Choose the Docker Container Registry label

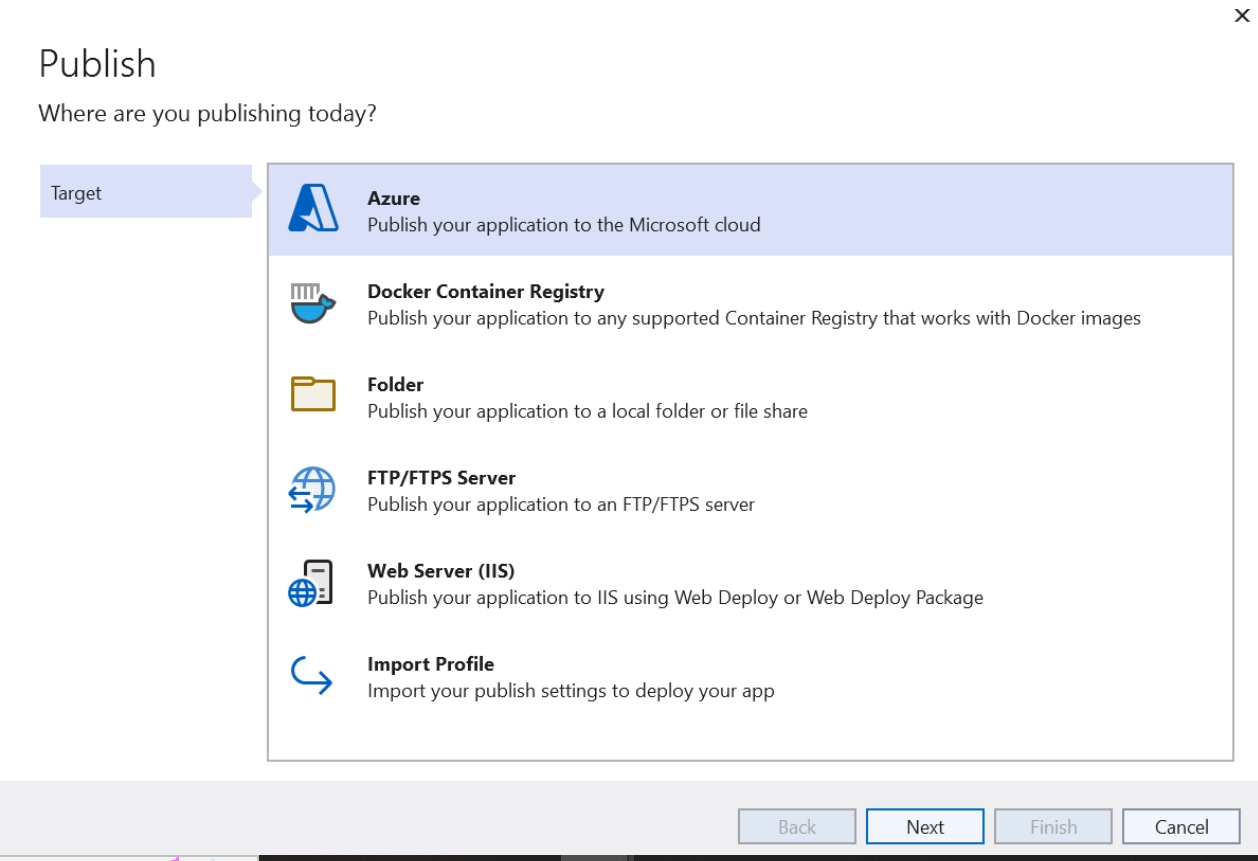pos(485,291)
